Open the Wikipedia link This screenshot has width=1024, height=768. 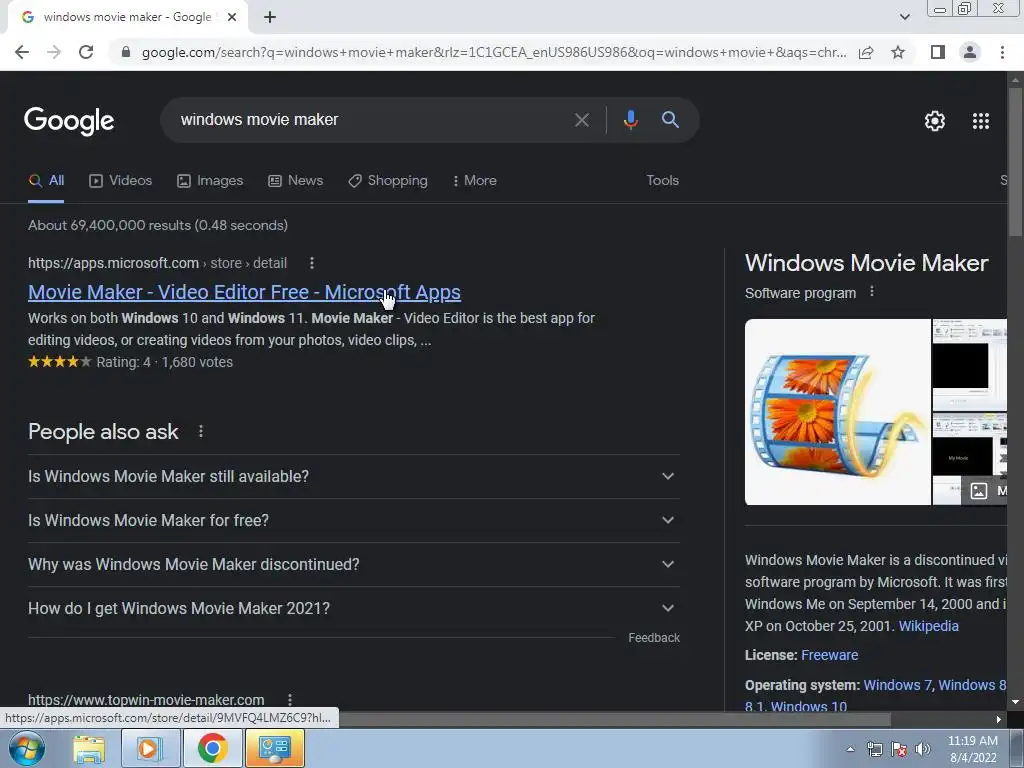click(x=929, y=626)
